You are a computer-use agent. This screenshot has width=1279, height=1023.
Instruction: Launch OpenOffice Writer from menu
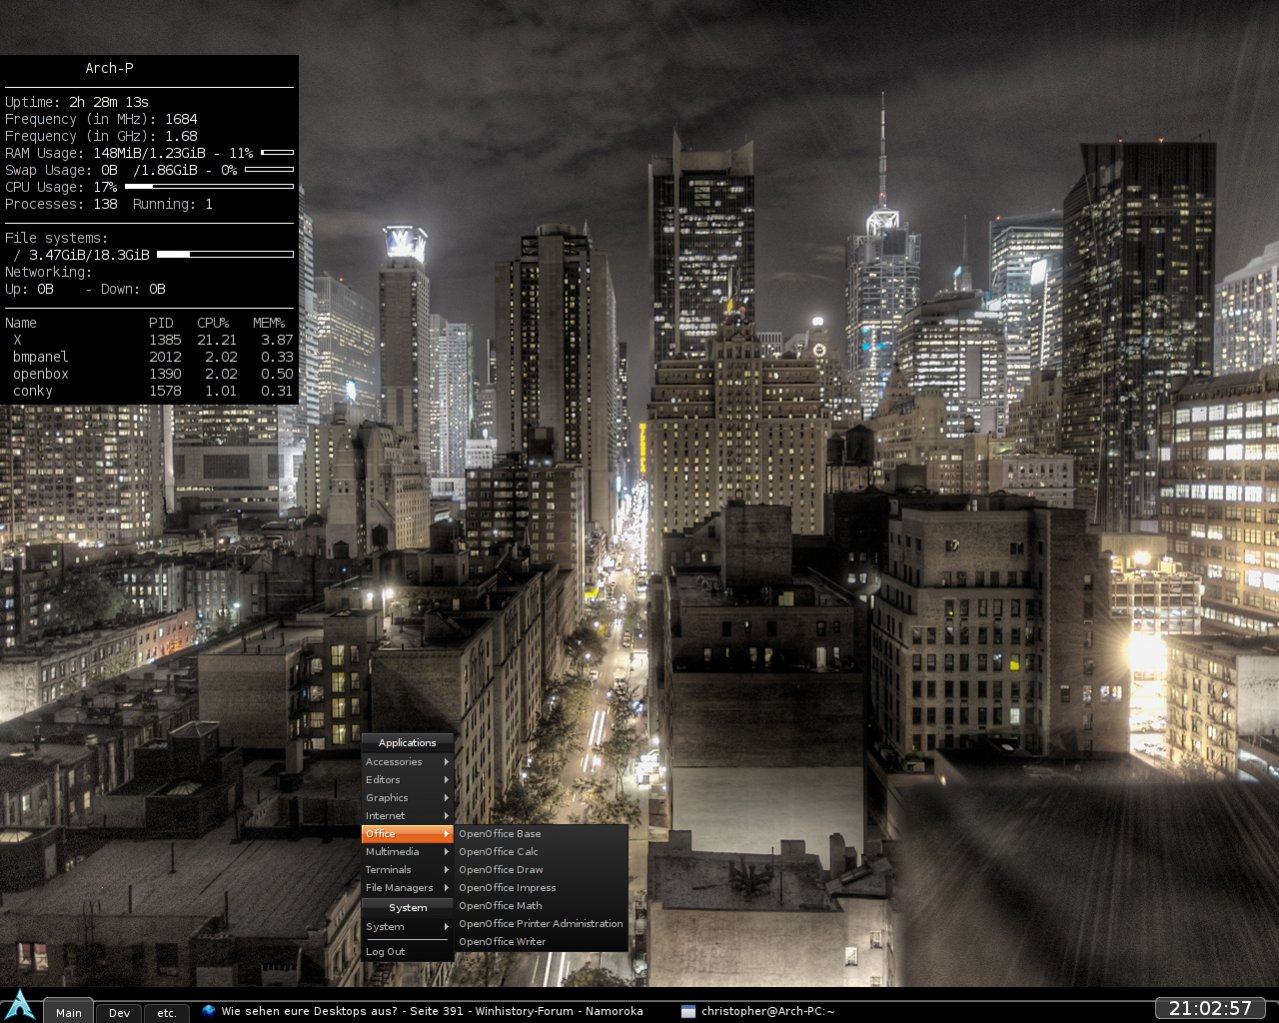point(502,942)
